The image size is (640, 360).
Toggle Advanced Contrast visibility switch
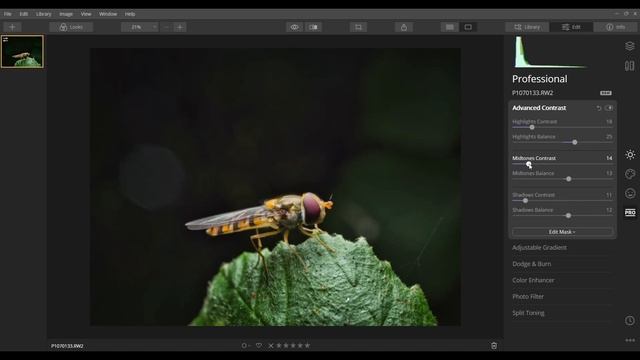(609, 108)
